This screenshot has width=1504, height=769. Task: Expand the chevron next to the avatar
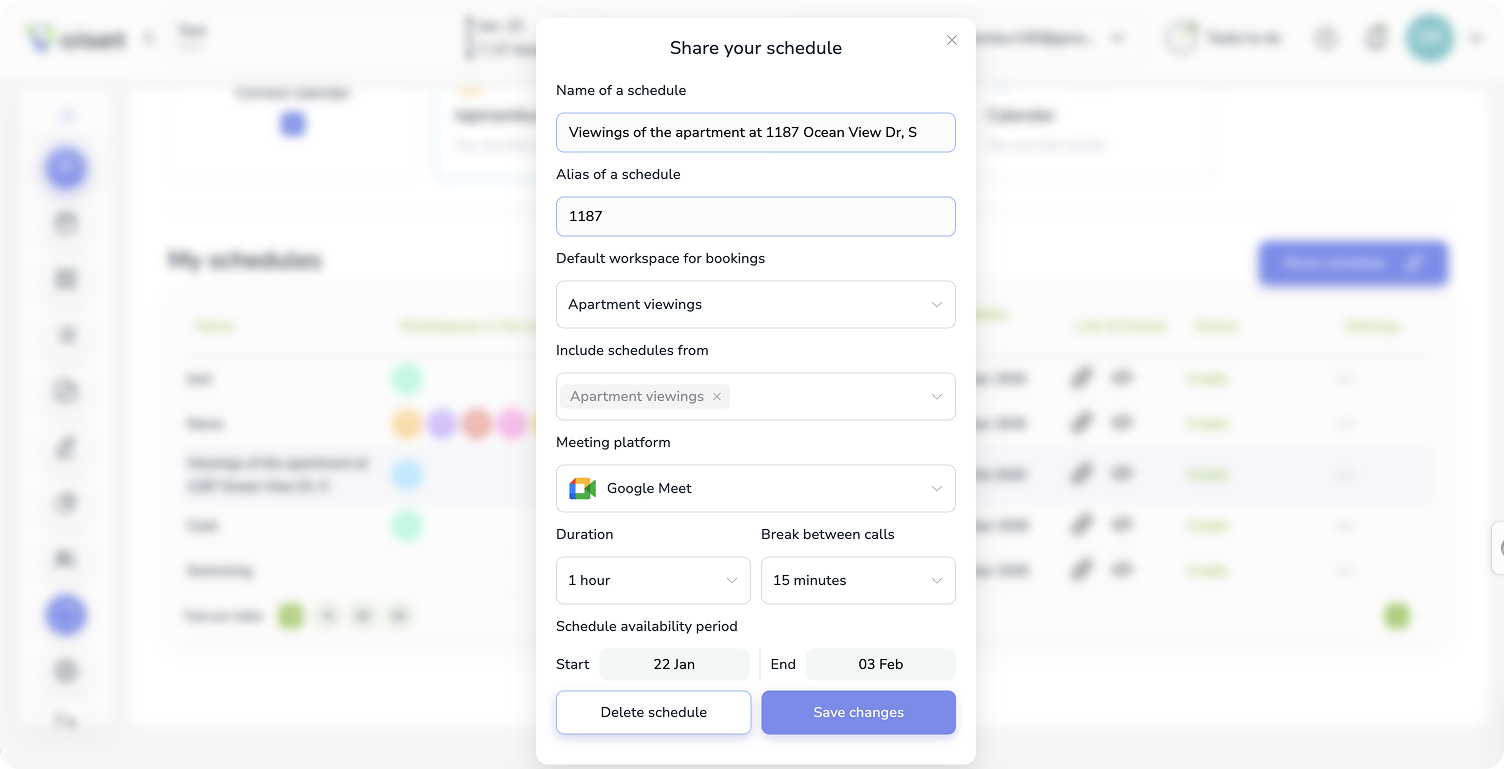click(1476, 37)
